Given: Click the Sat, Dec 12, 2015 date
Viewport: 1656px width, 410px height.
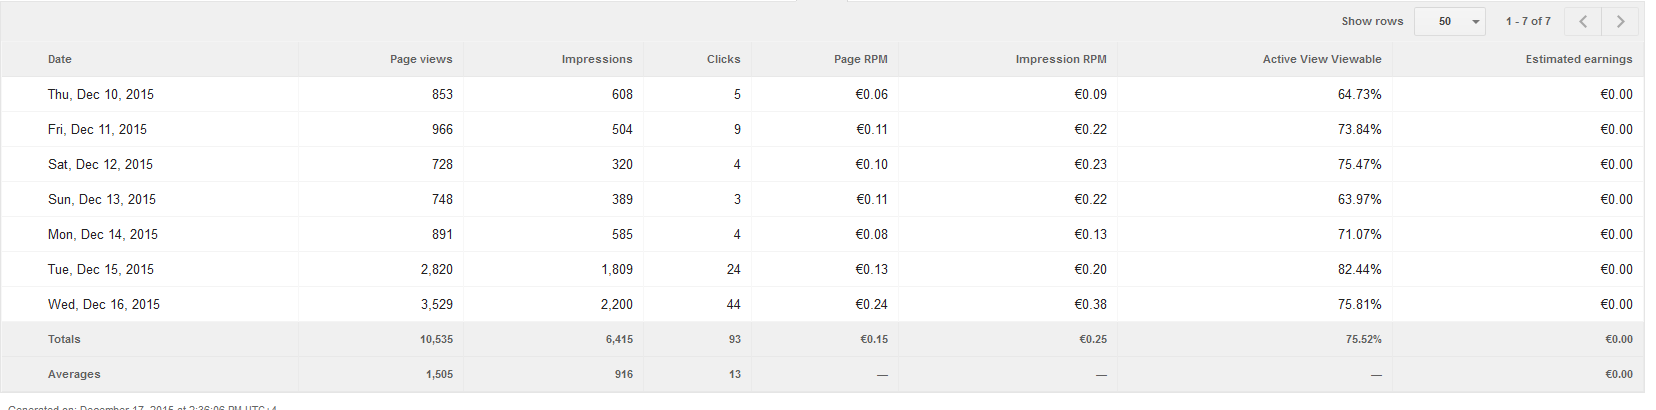Looking at the screenshot, I should tap(100, 164).
